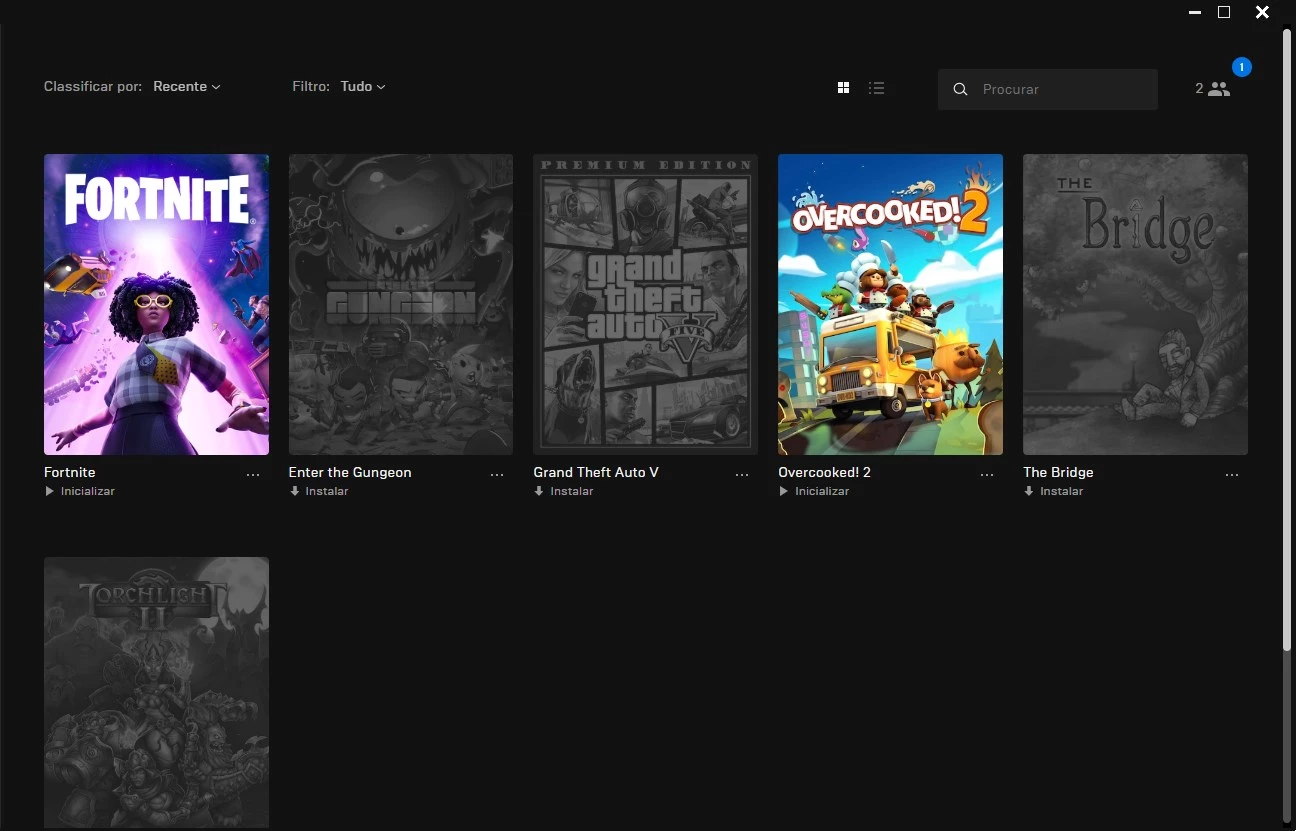1296x831 pixels.
Task: Click Overcooked! 2 play arrow icon
Action: tap(784, 491)
